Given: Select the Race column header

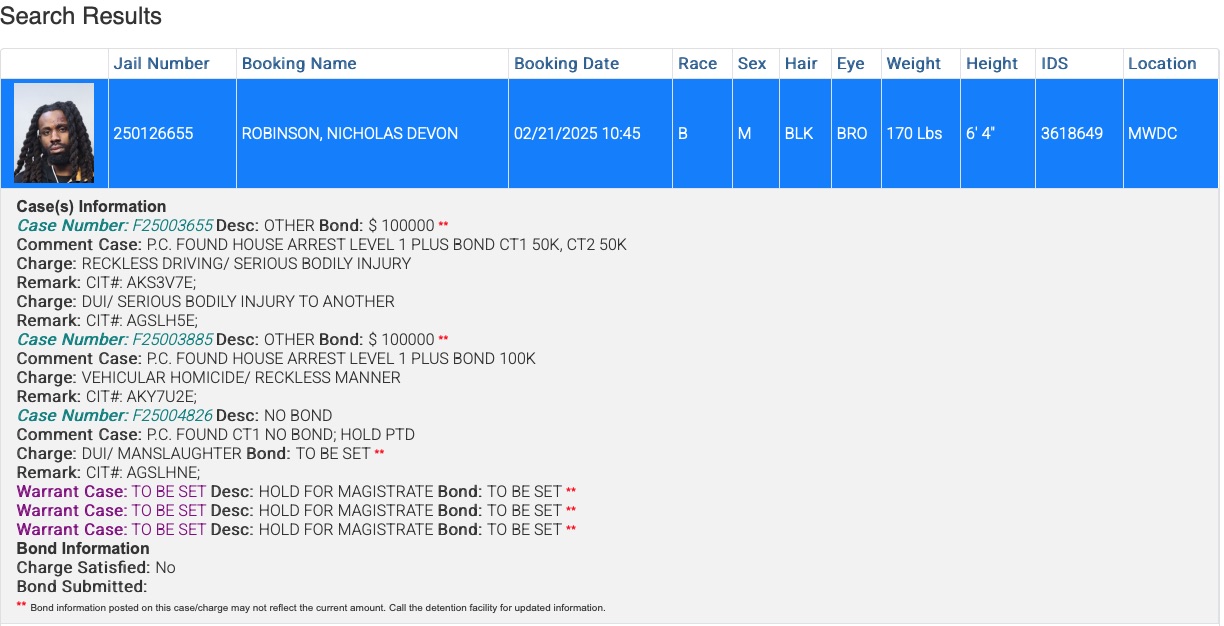Looking at the screenshot, I should coord(697,63).
